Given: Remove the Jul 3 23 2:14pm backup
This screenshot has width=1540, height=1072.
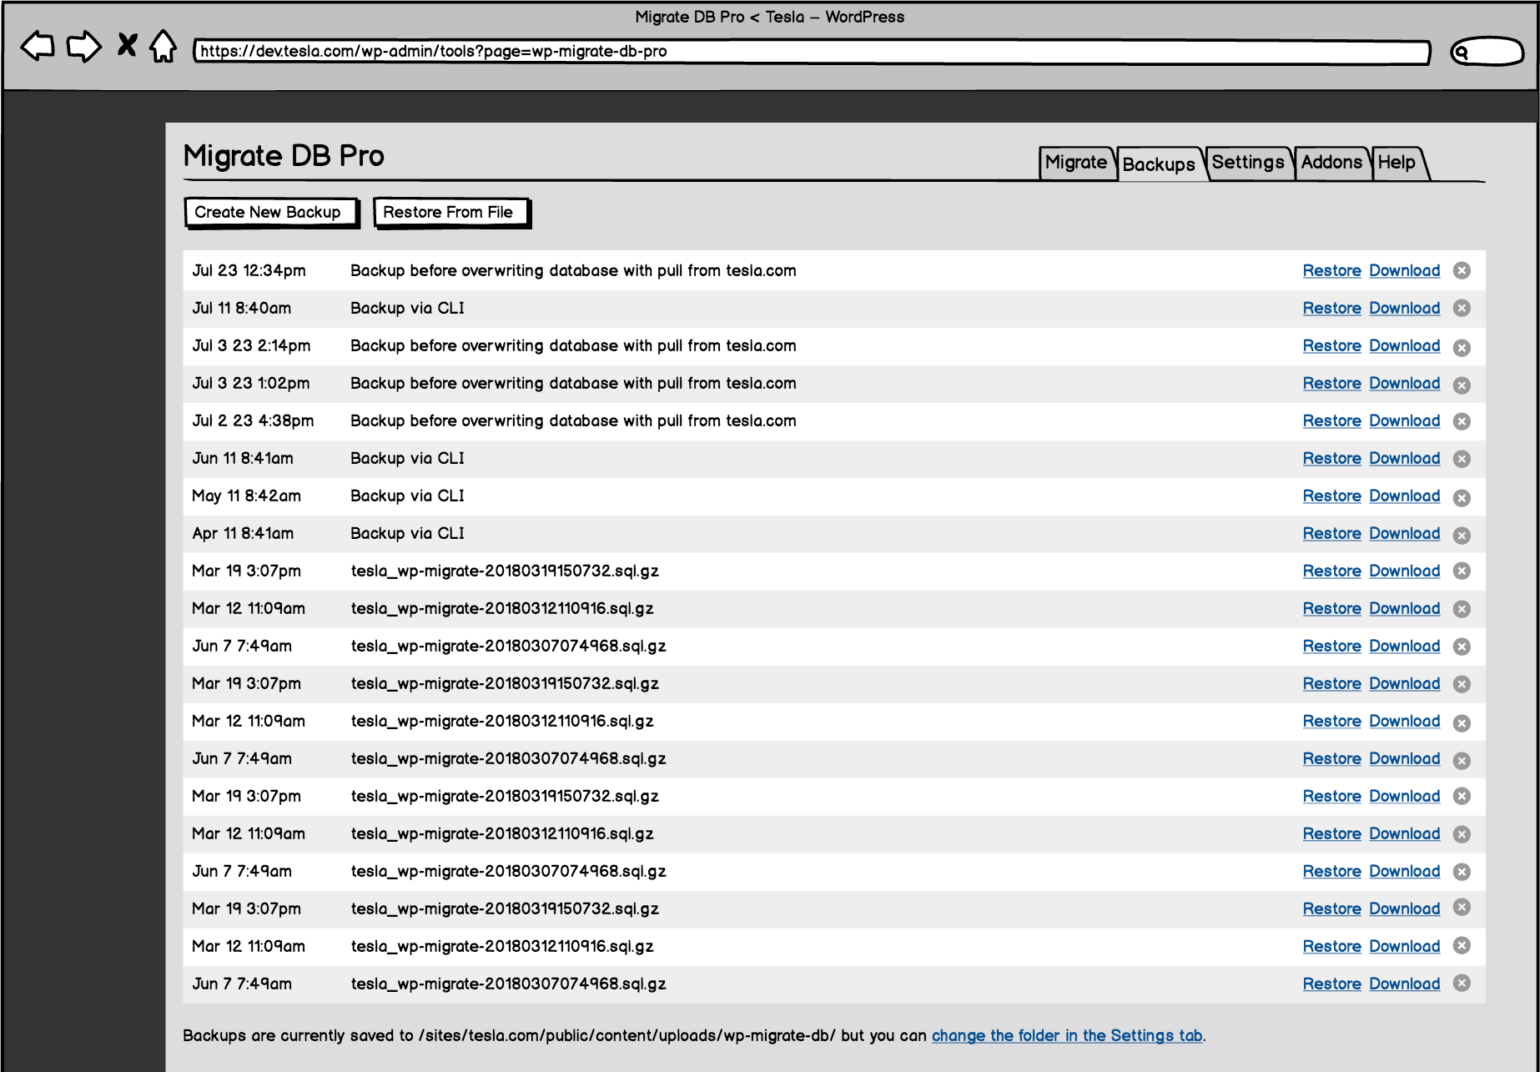Looking at the screenshot, I should [1461, 347].
